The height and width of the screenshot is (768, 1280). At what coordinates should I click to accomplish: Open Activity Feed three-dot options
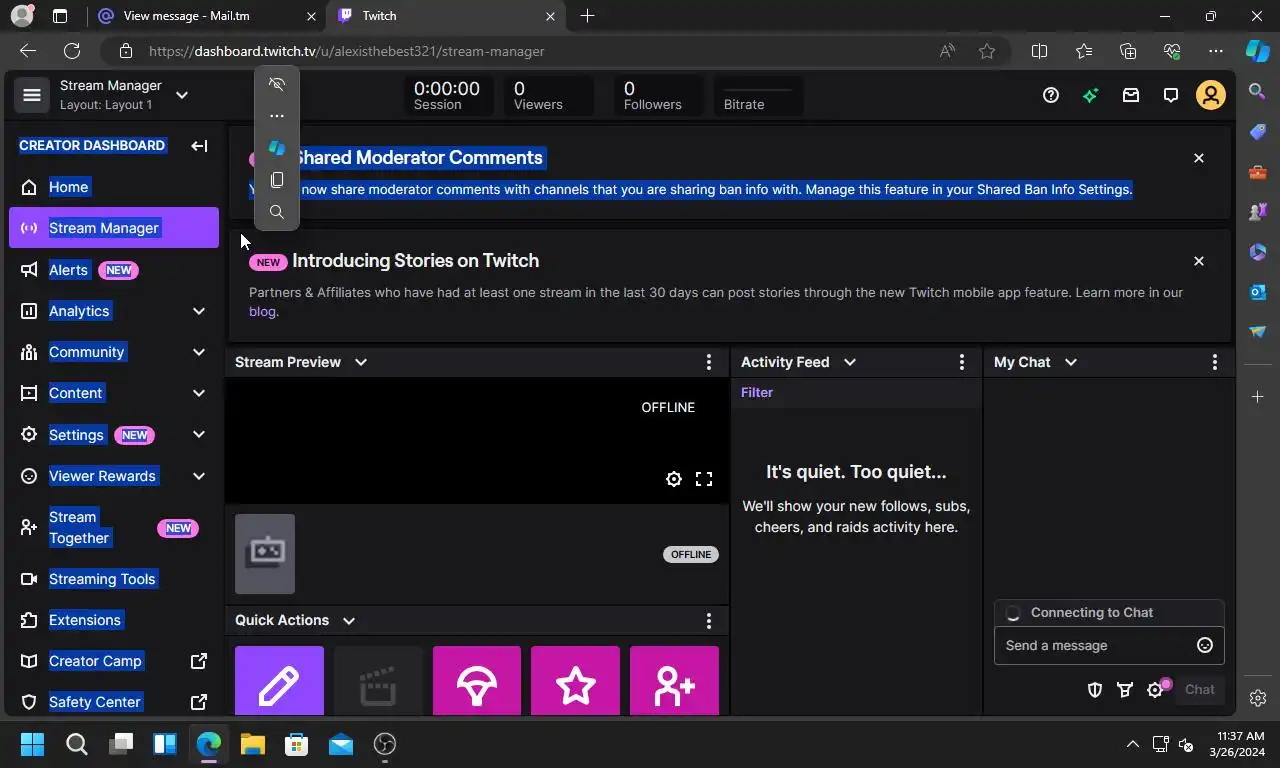tap(962, 362)
